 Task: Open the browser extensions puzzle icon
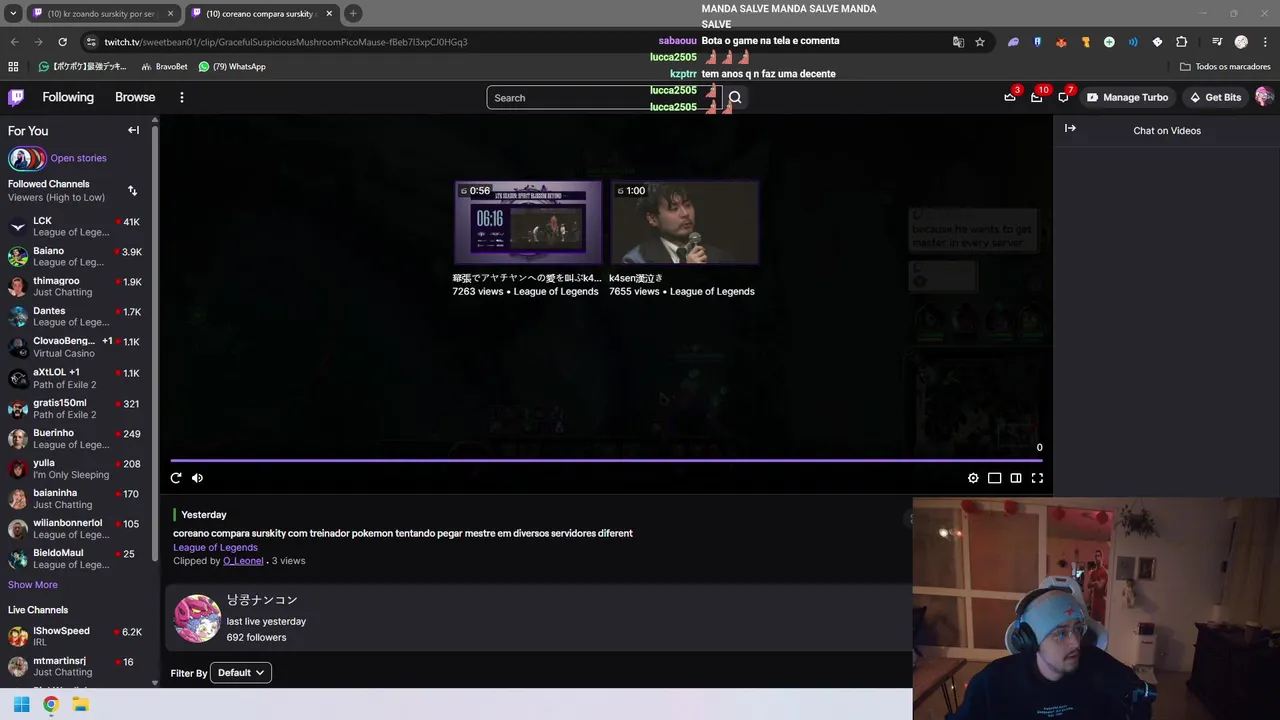tap(1181, 42)
